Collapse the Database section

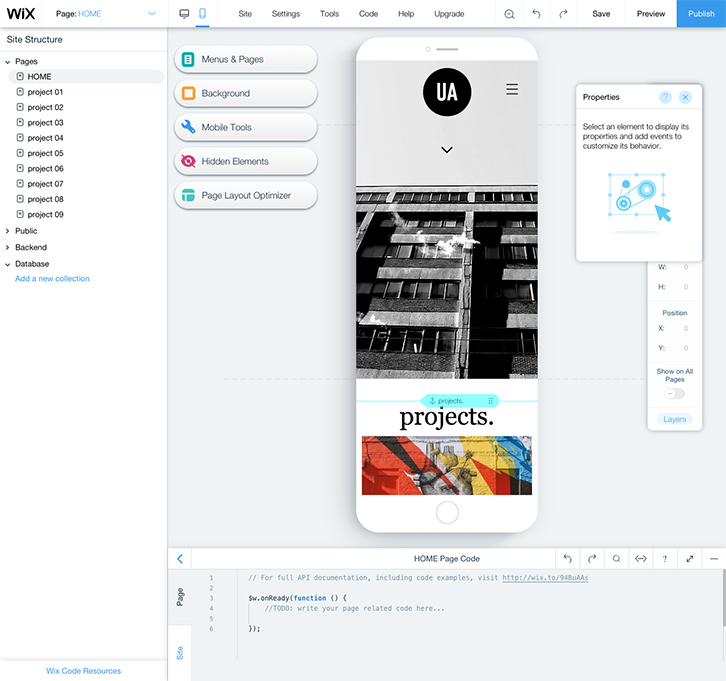(x=7, y=264)
